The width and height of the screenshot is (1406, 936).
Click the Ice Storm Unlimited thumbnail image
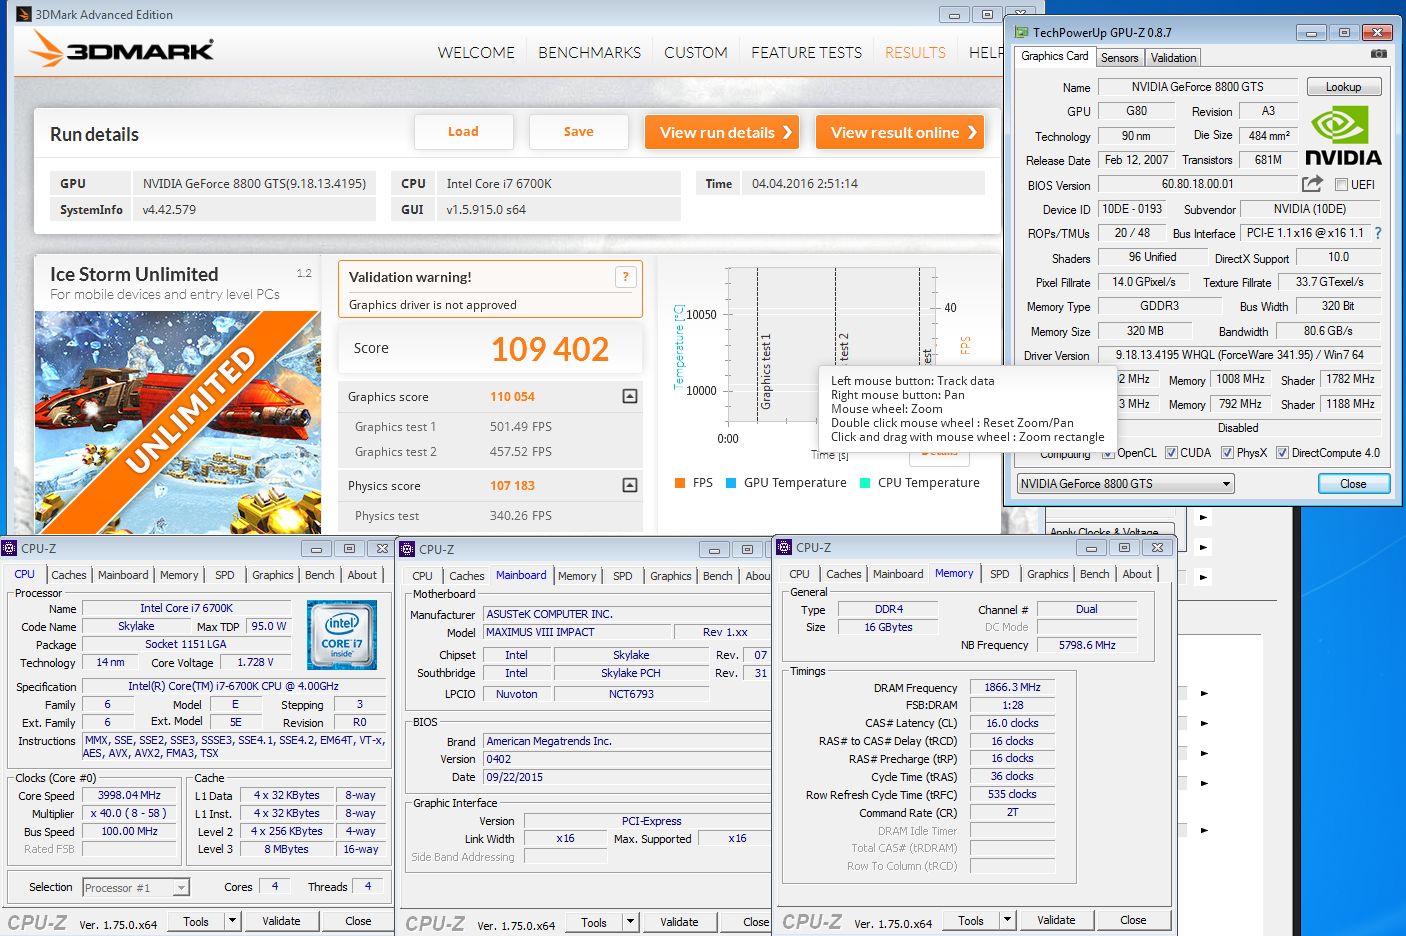(x=178, y=420)
